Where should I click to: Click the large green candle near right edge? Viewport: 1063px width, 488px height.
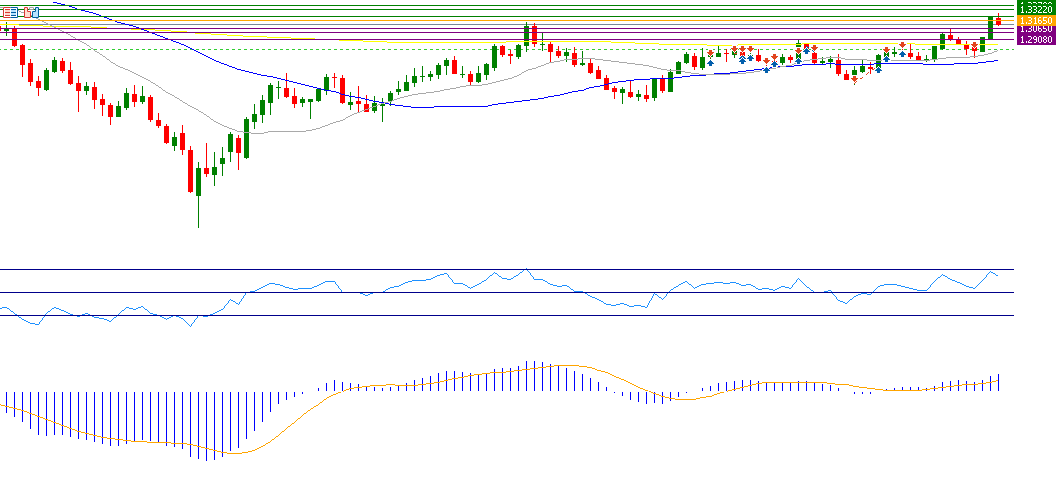(x=991, y=28)
